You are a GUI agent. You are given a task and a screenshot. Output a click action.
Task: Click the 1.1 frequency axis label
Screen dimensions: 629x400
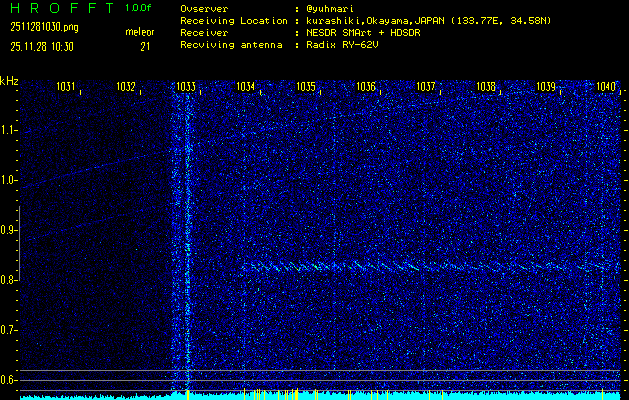8,130
